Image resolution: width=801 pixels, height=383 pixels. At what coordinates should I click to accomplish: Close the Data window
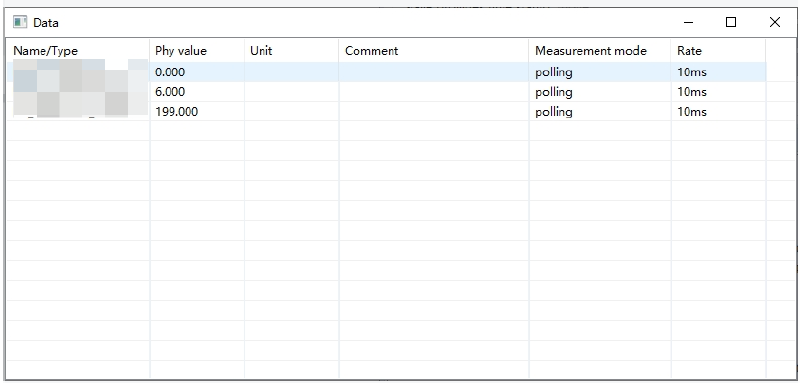tap(774, 22)
